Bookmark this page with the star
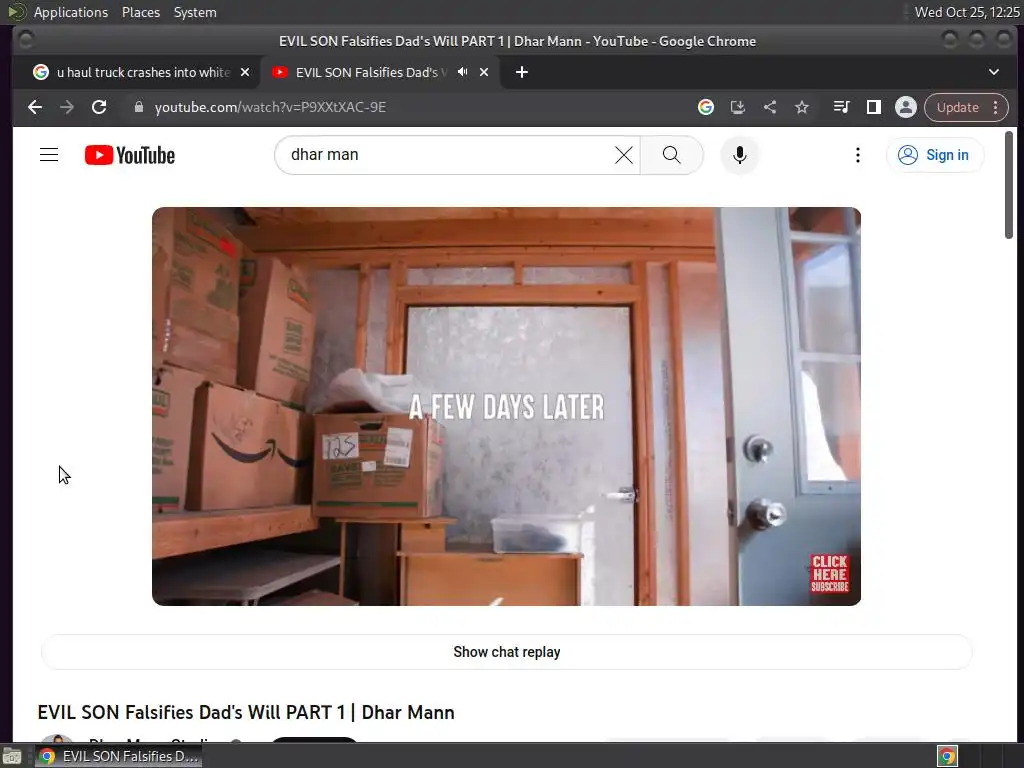Screen dimensions: 1024x768 (x=802, y=107)
